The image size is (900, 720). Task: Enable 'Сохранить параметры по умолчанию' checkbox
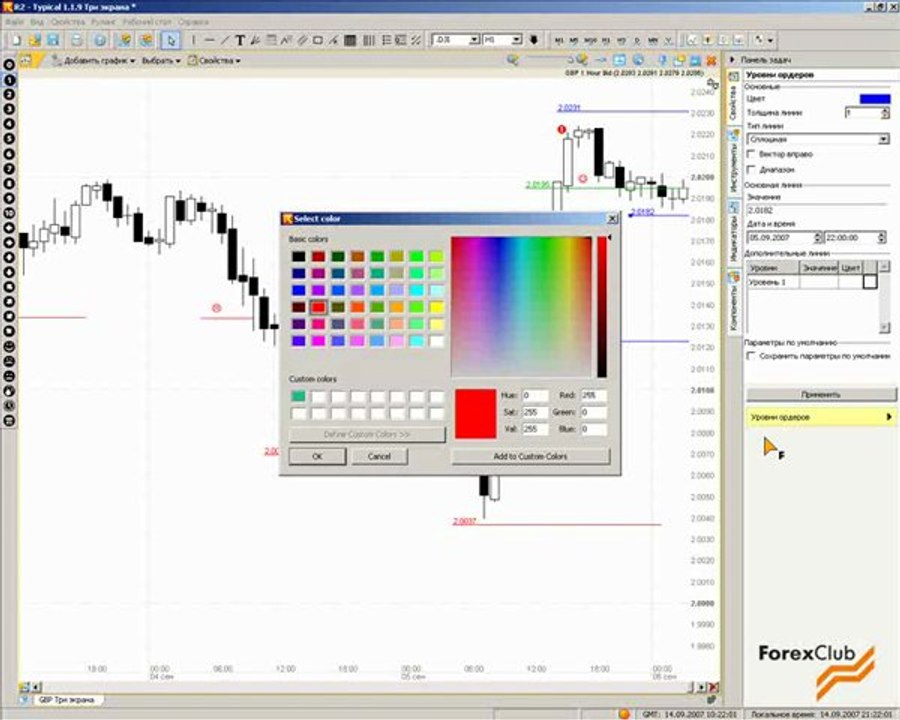click(x=751, y=356)
